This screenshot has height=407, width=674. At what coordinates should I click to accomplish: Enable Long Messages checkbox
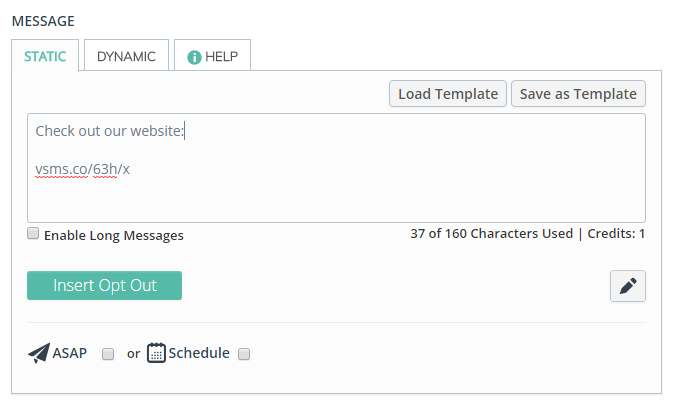pyautogui.click(x=33, y=234)
